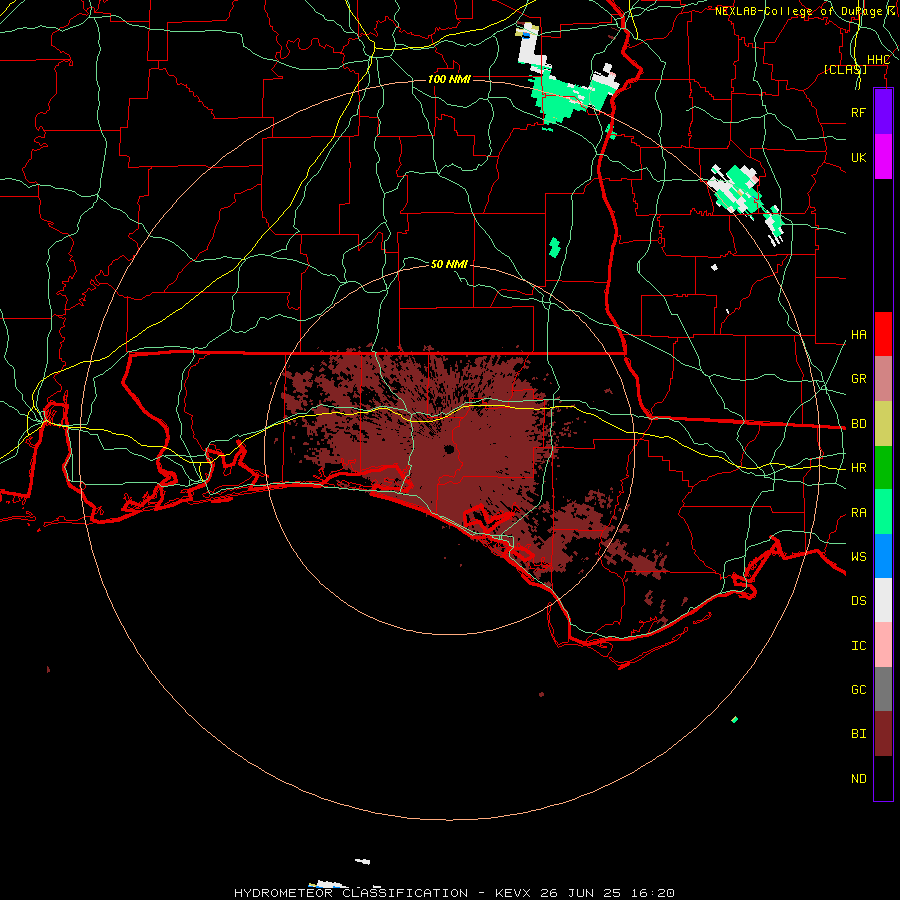This screenshot has height=900, width=900.
Task: Click the GC legend label
Action: 858,690
